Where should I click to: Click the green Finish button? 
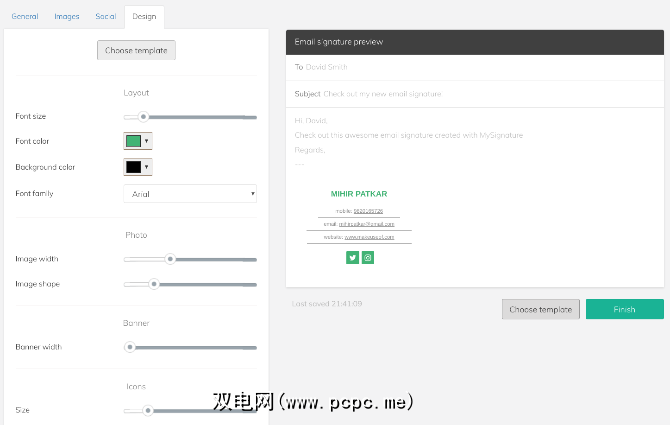coord(625,309)
